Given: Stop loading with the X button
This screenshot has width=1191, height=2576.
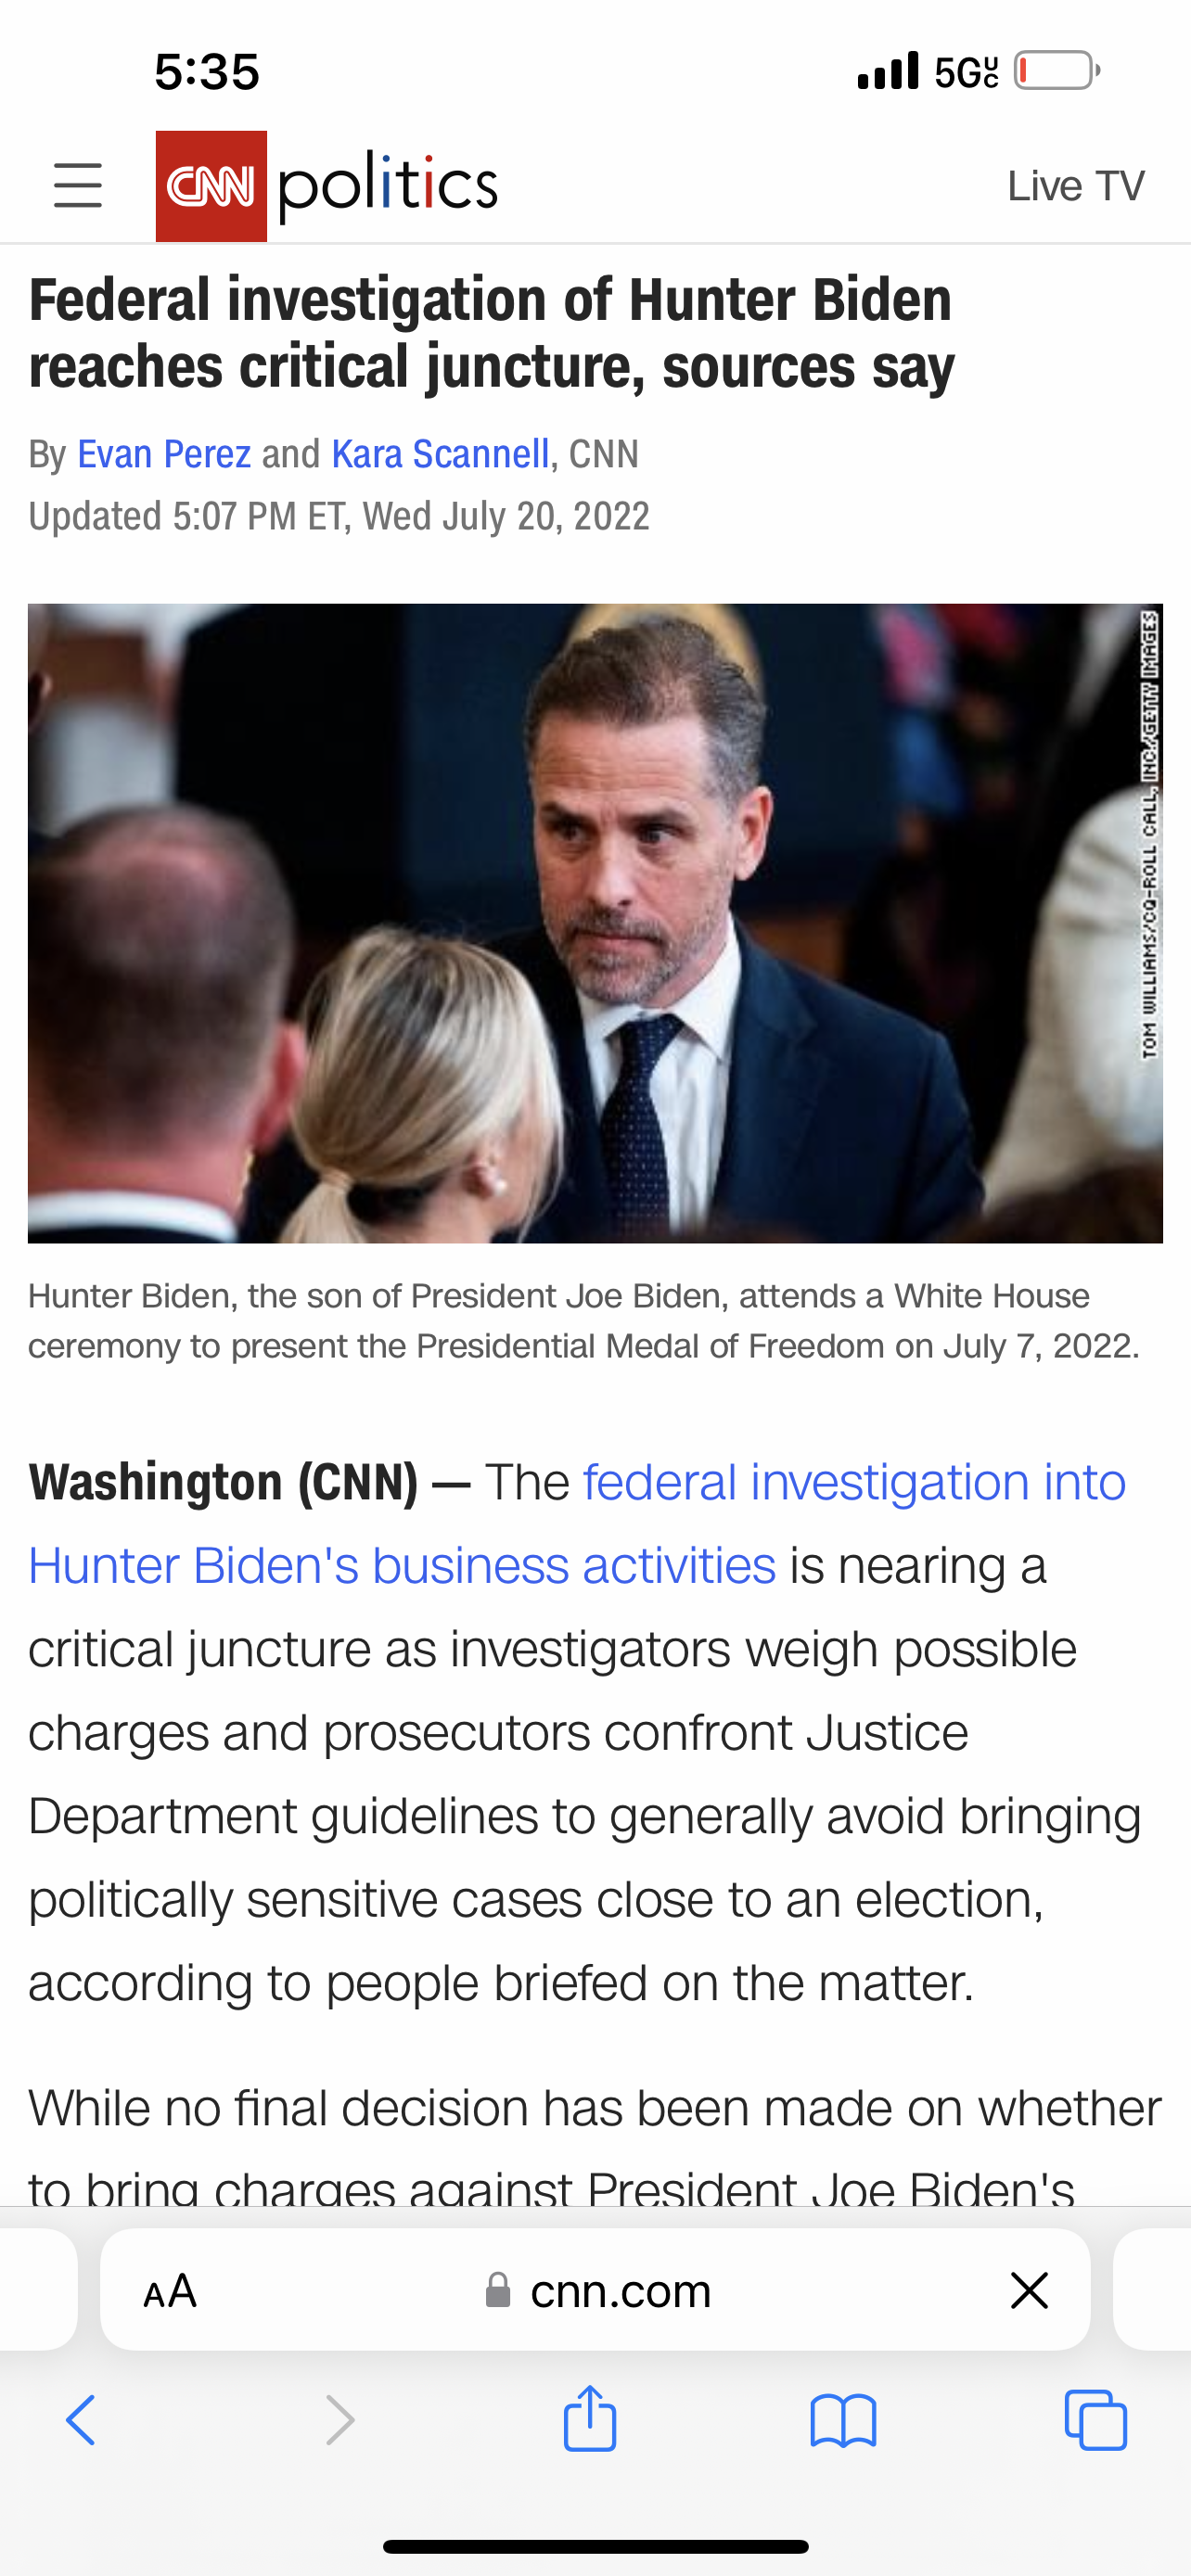Looking at the screenshot, I should [x=1029, y=2290].
